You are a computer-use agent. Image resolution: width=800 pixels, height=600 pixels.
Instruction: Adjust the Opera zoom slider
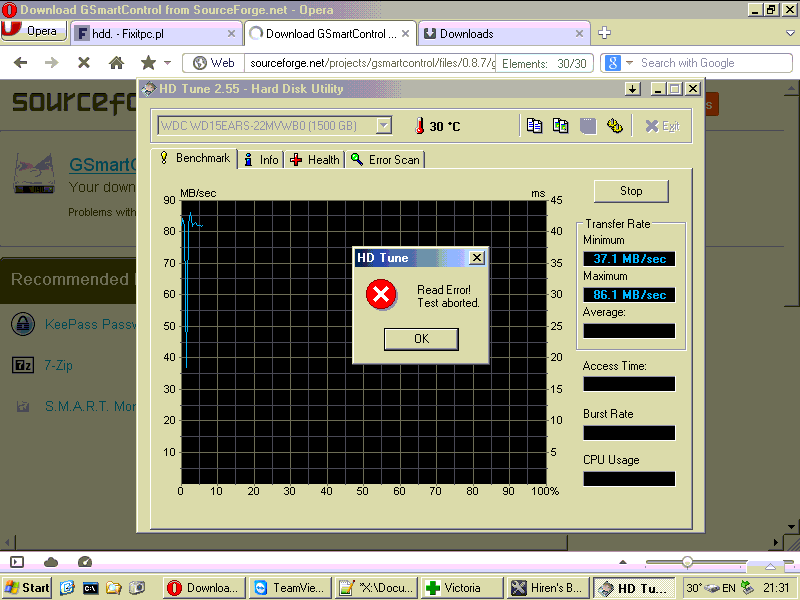click(x=687, y=562)
